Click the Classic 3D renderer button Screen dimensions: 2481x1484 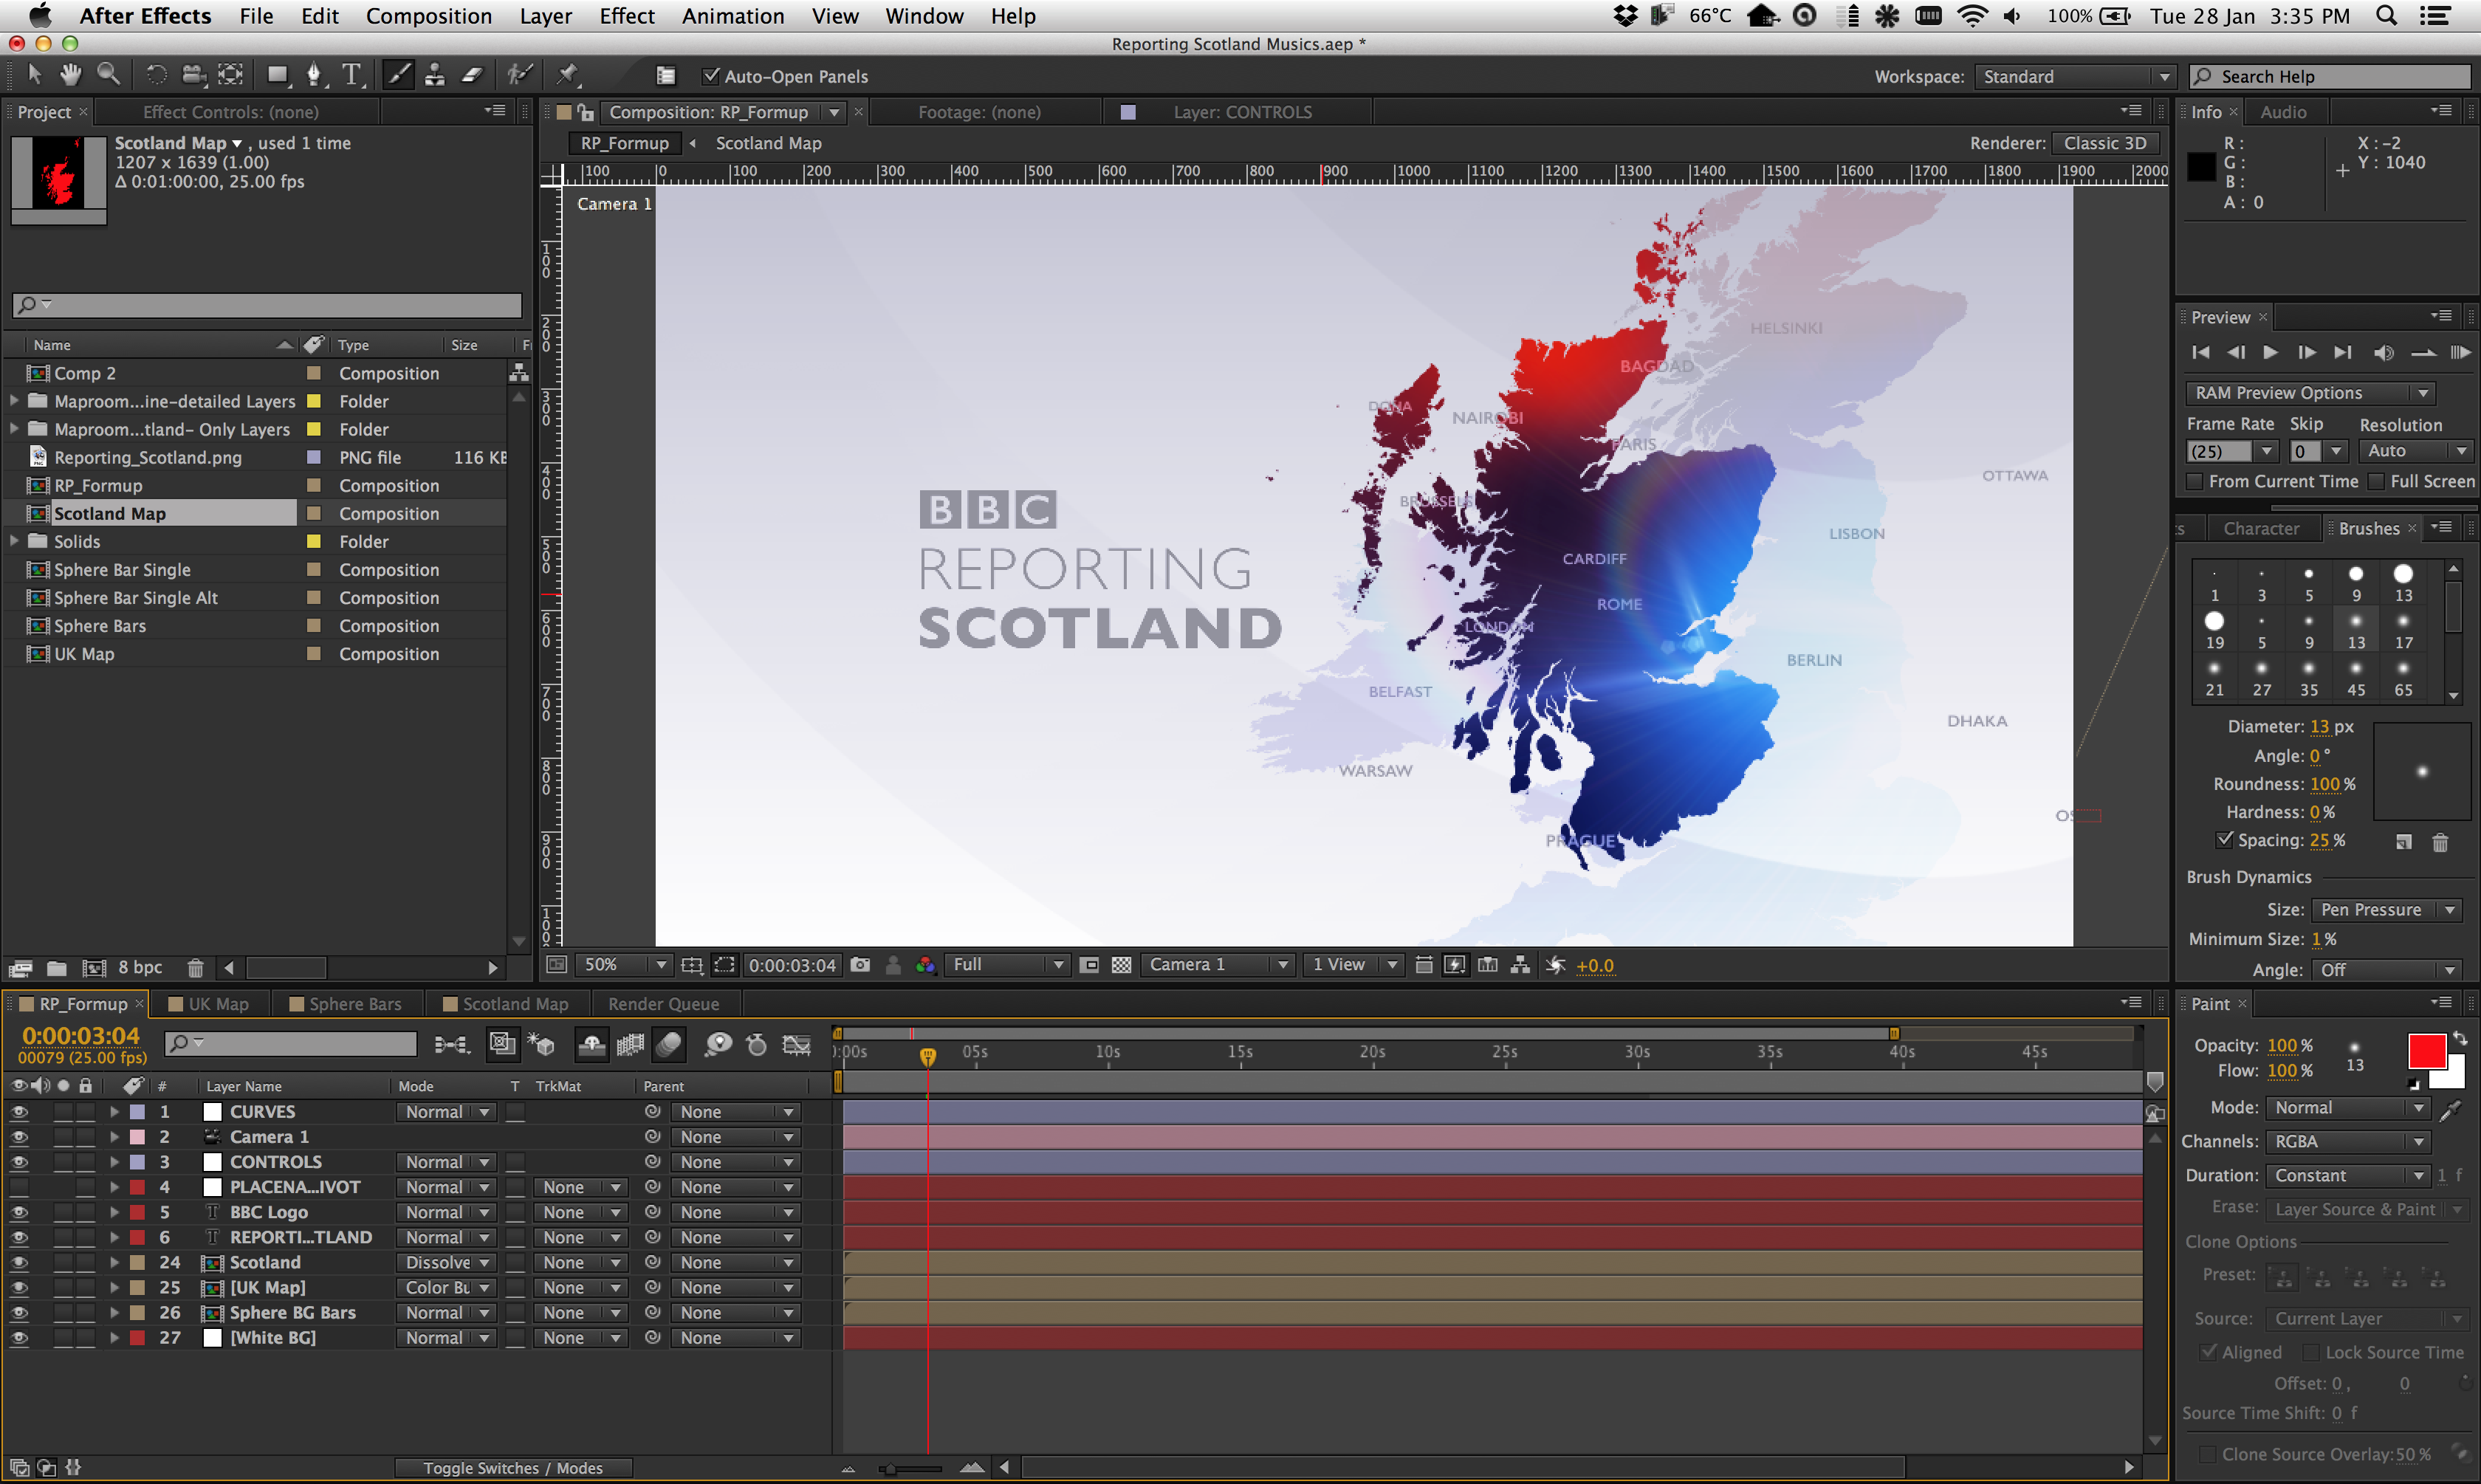2105,143
